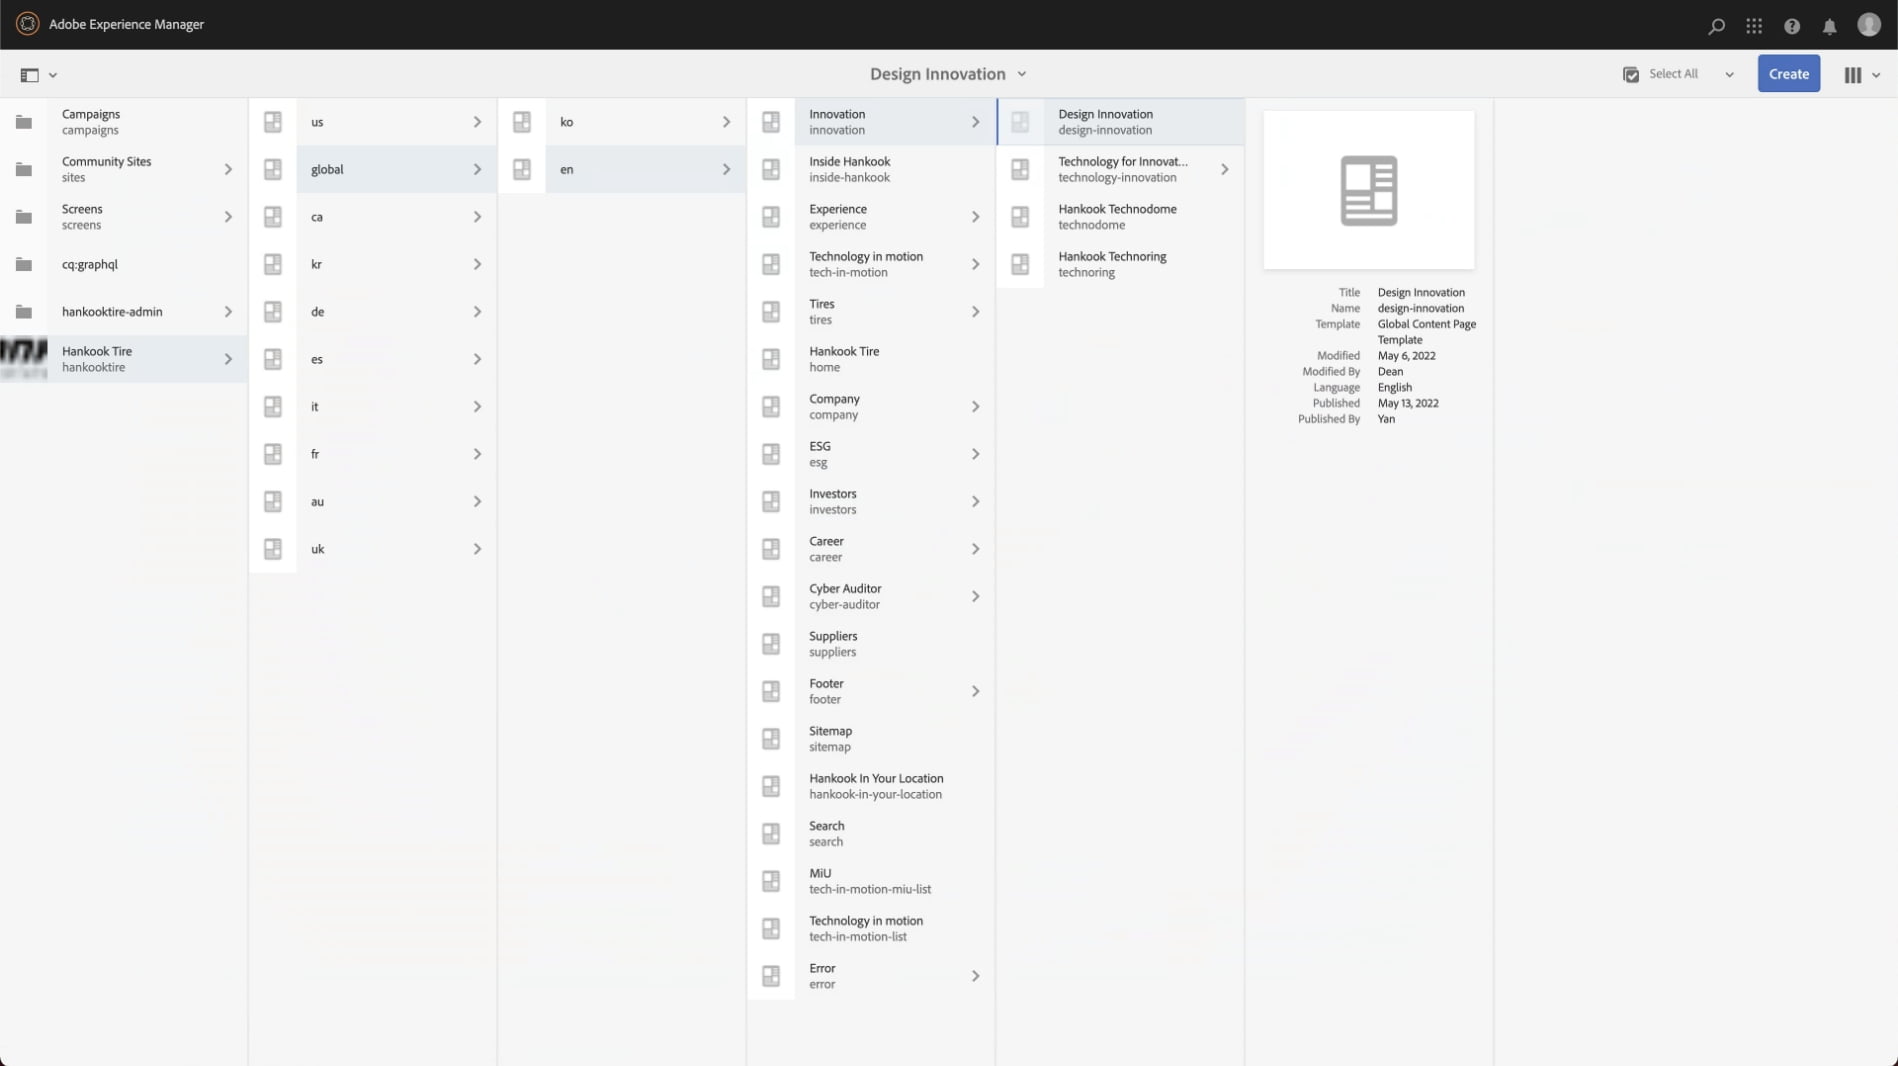Image resolution: width=1898 pixels, height=1066 pixels.
Task: Click the page icon beside global
Action: (x=273, y=169)
